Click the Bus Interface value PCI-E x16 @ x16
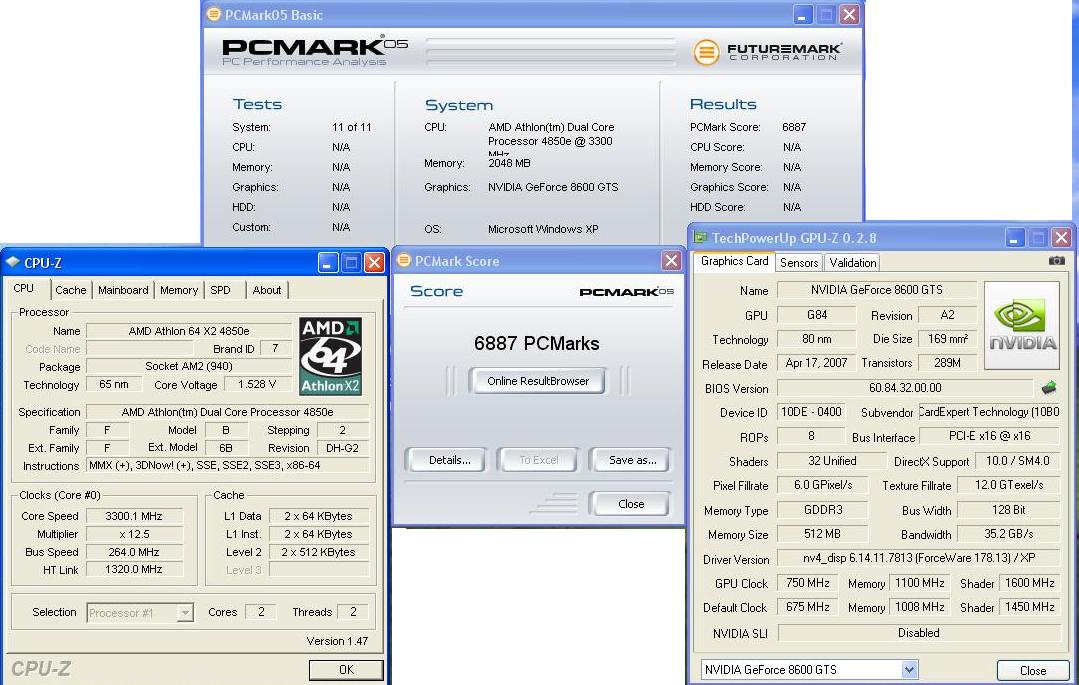Viewport: 1079px width, 685px height. [990, 436]
